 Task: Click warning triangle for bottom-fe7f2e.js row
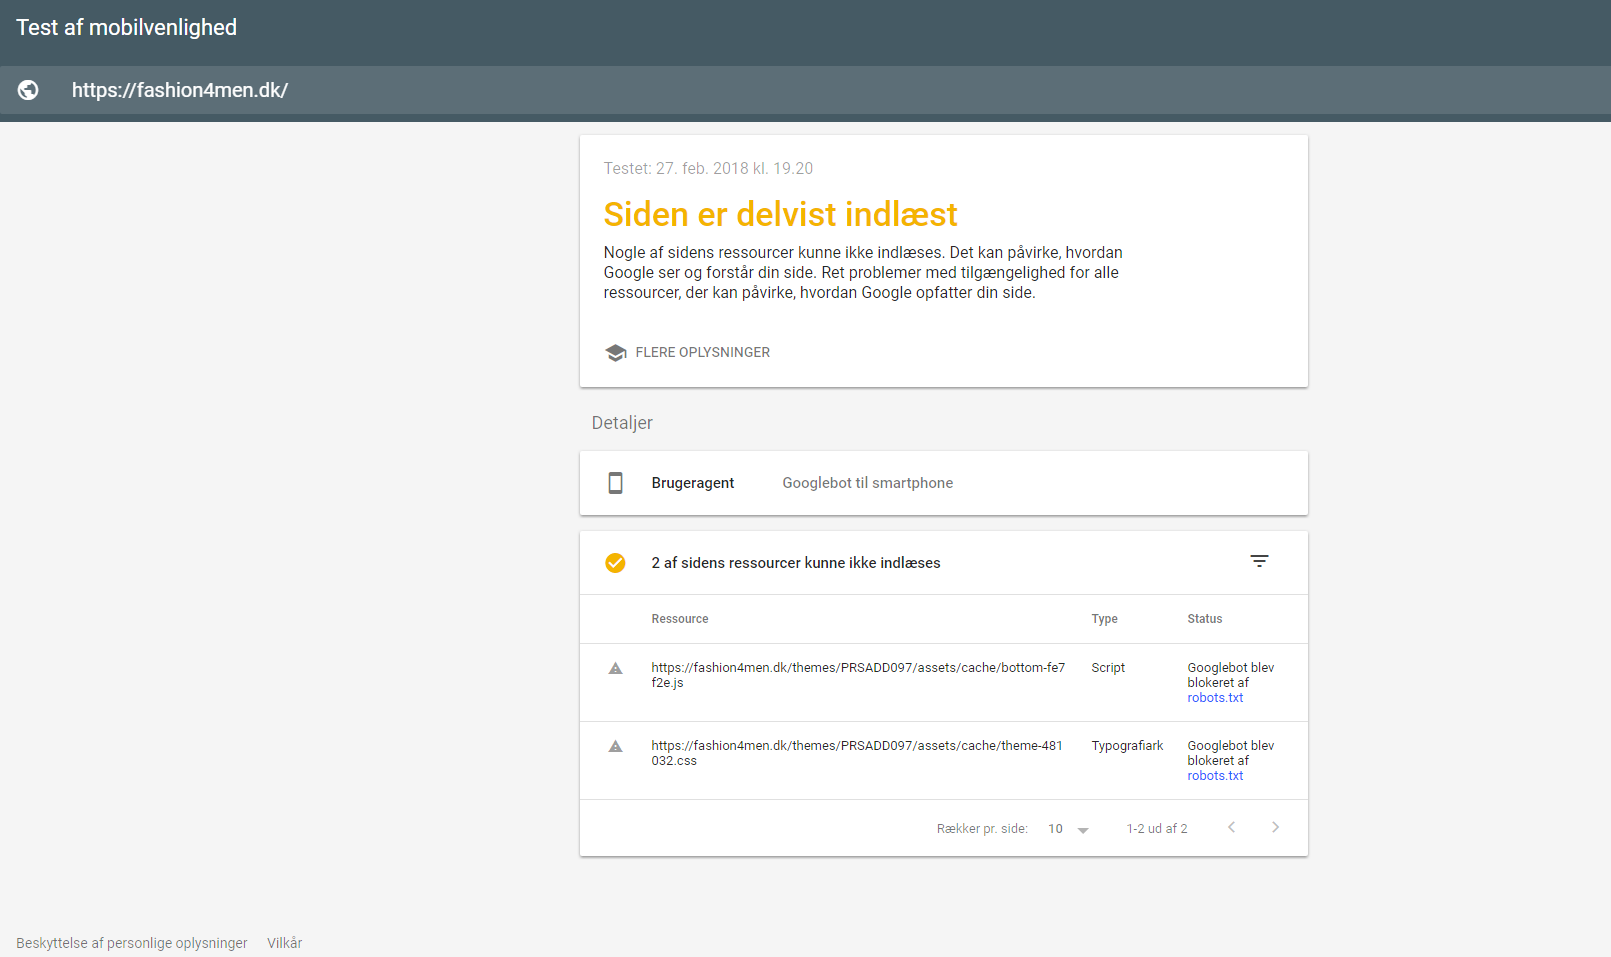click(615, 668)
